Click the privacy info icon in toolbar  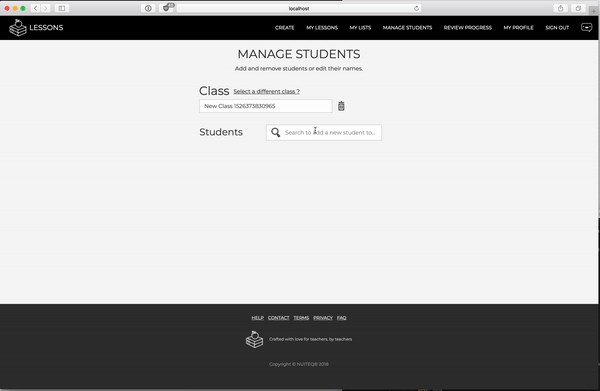[148, 8]
